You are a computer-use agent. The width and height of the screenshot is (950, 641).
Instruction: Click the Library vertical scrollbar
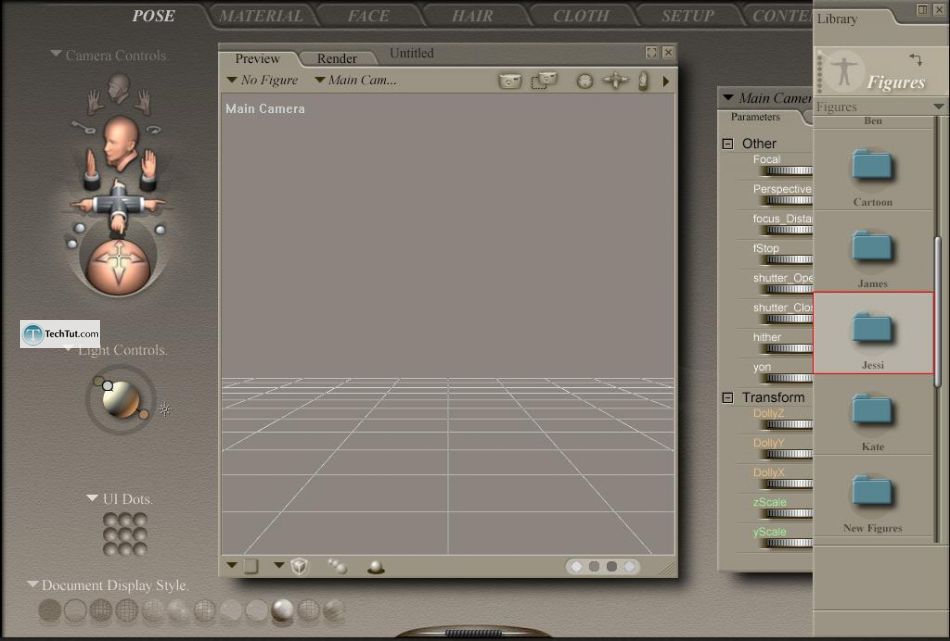(x=938, y=312)
